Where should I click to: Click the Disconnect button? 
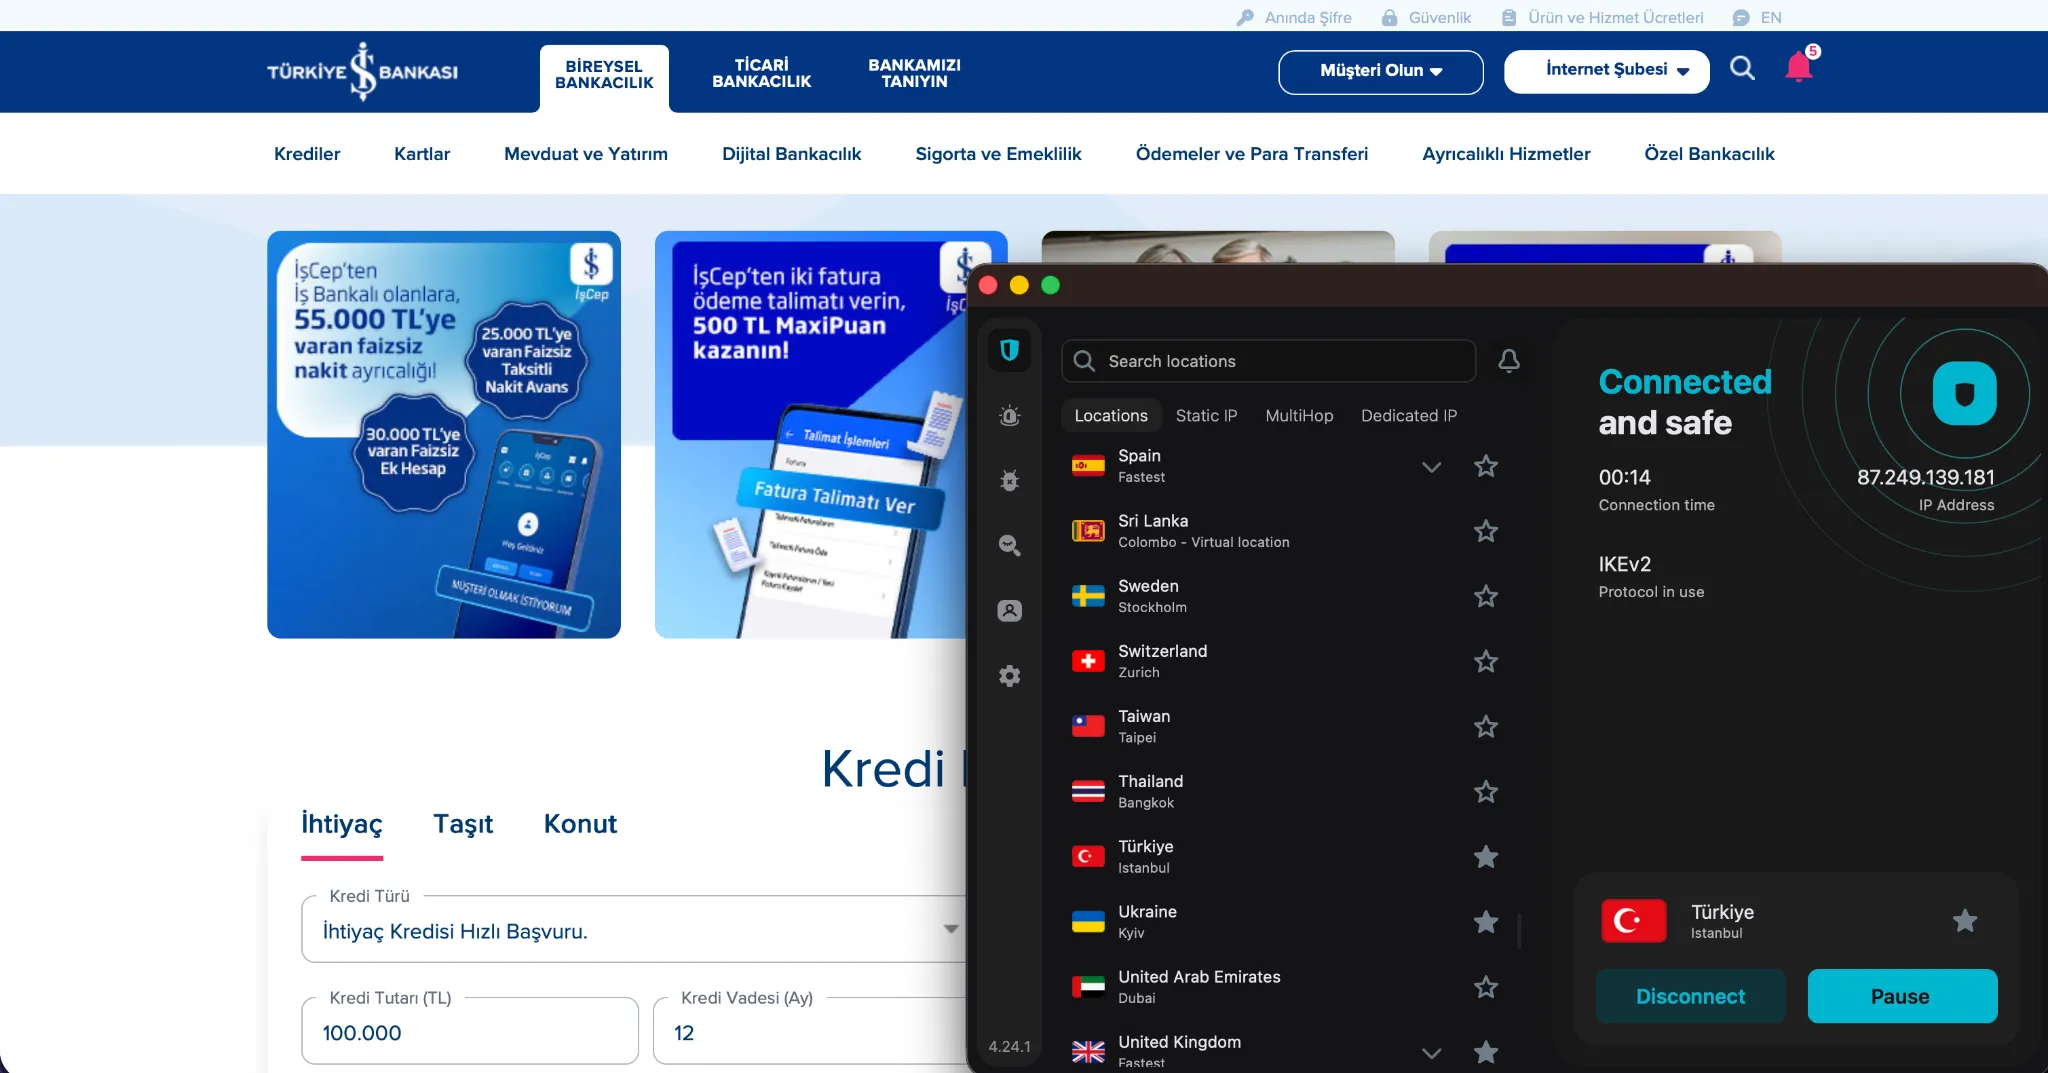[x=1690, y=996]
